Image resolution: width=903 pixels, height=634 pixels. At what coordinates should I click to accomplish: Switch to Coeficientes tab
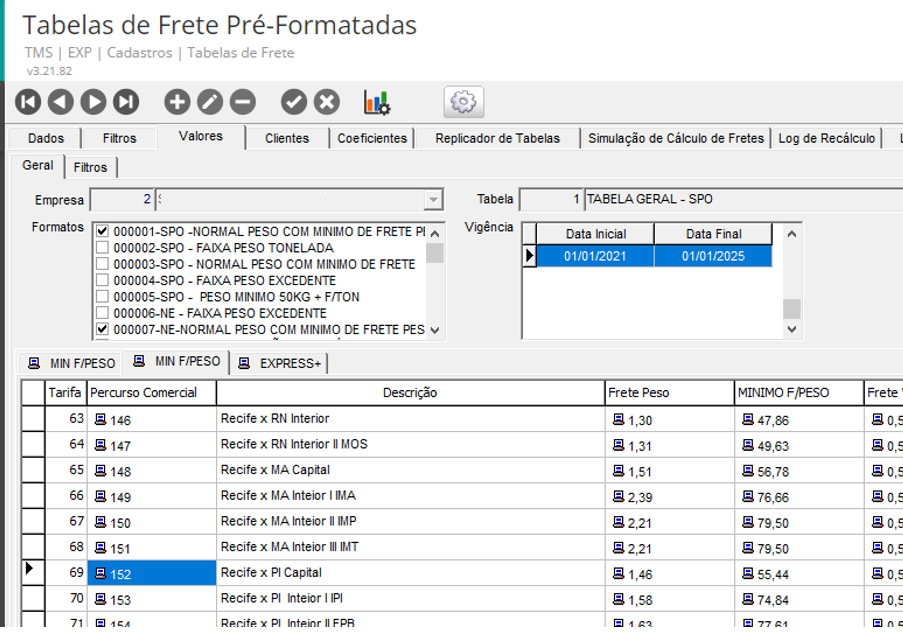pos(372,138)
